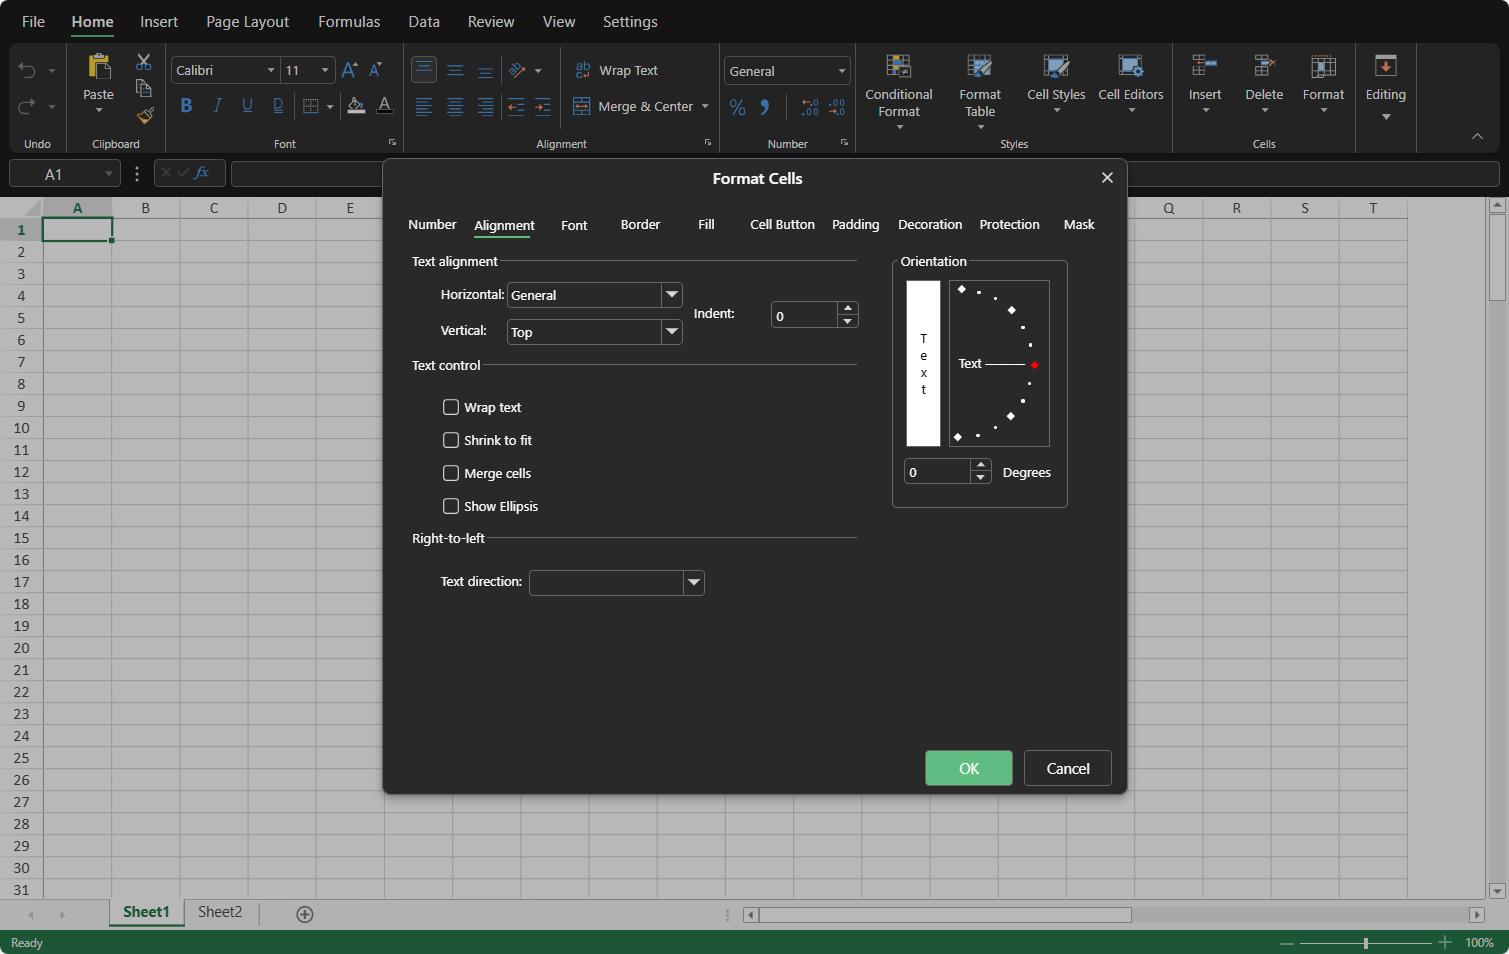
Task: Open the Formulas ribbon tab
Action: point(349,22)
